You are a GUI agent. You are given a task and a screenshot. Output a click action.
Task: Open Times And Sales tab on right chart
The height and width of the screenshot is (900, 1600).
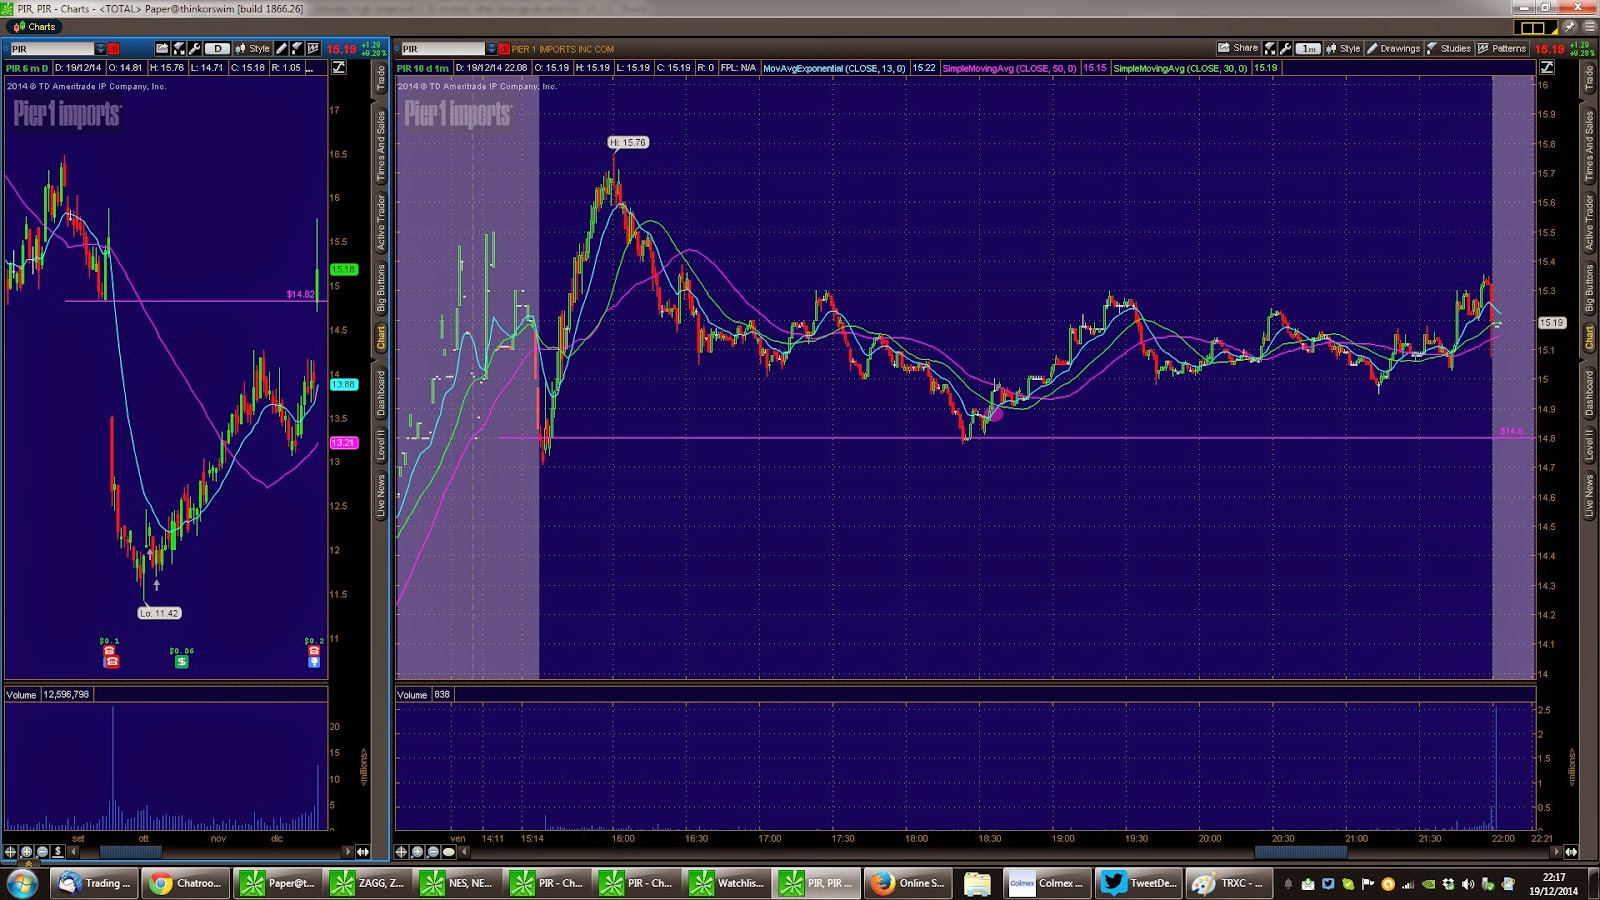click(x=1589, y=146)
